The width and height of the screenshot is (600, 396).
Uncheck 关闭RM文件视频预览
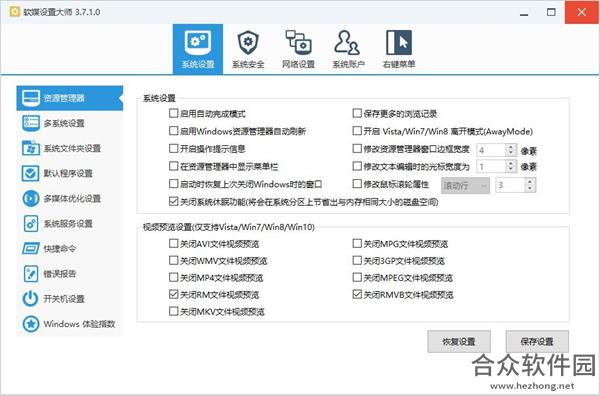(173, 294)
